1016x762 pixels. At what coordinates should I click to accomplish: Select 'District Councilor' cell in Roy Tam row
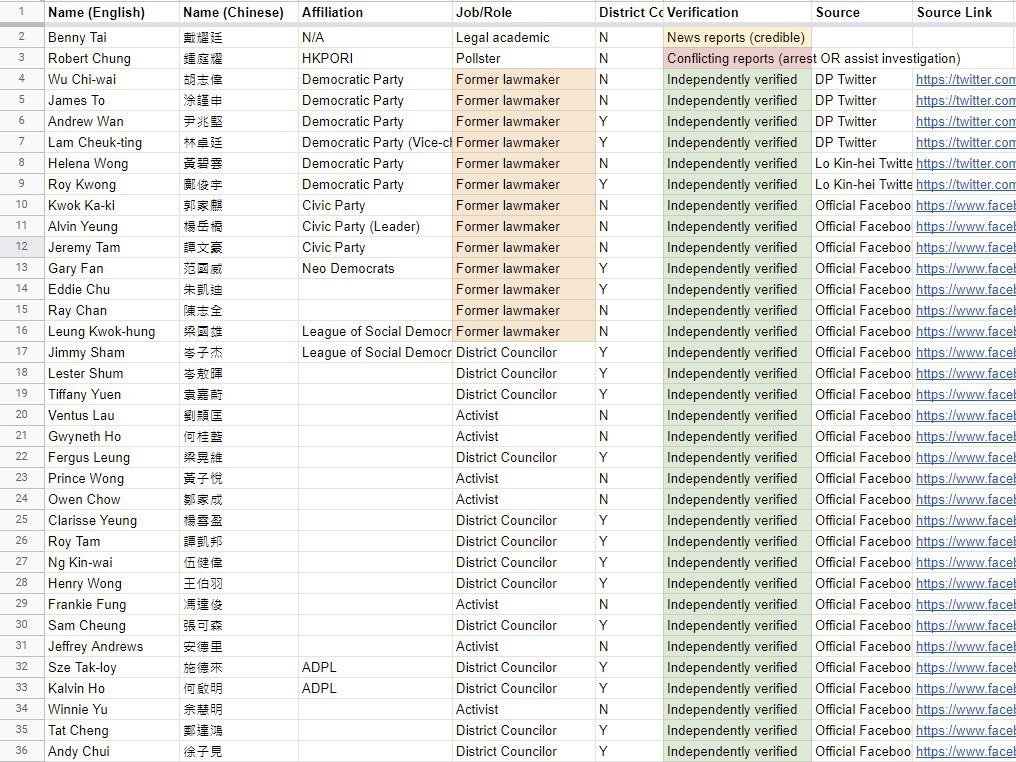click(x=524, y=541)
